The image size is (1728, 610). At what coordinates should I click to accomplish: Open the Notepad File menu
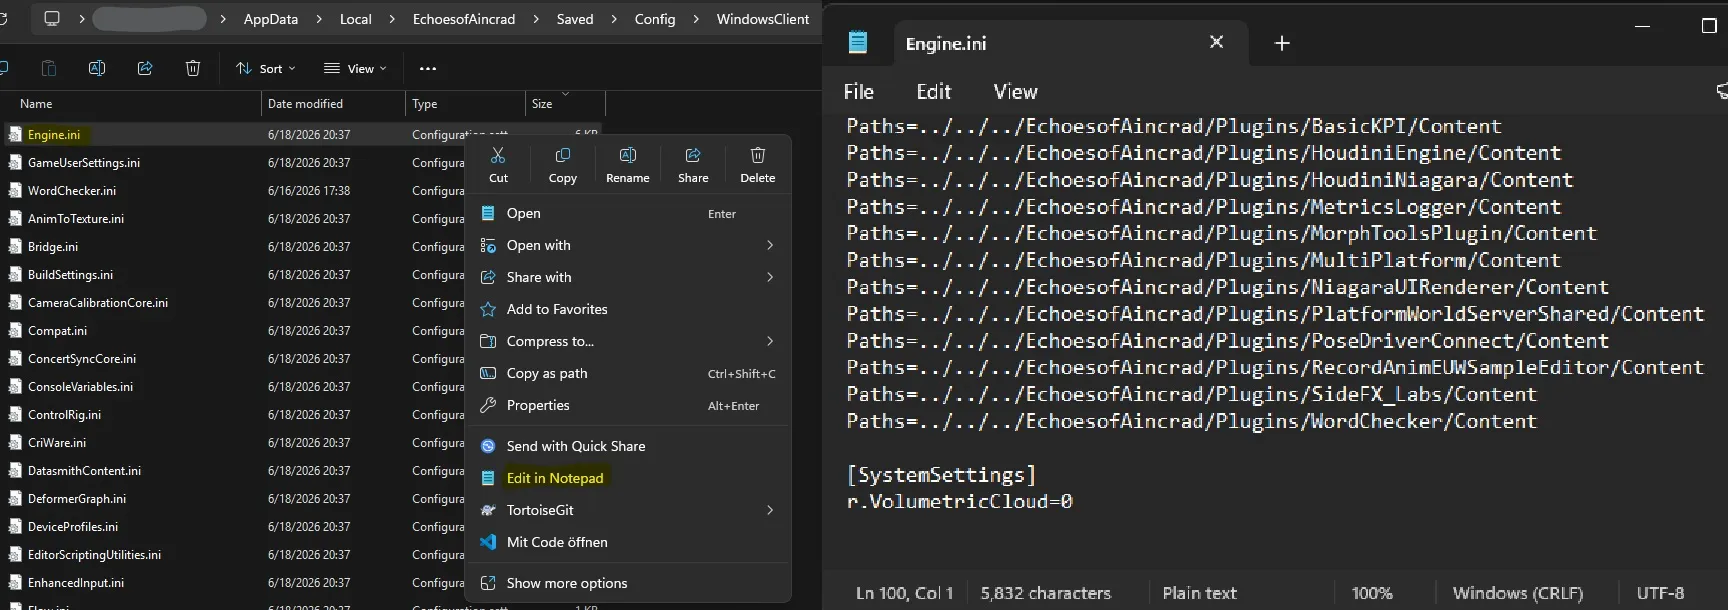[859, 92]
